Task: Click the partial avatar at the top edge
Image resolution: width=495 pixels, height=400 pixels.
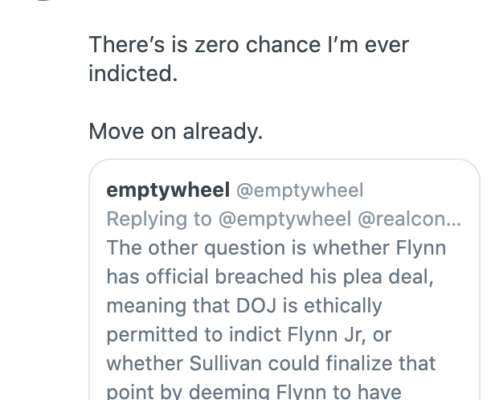Action: (43, 0)
